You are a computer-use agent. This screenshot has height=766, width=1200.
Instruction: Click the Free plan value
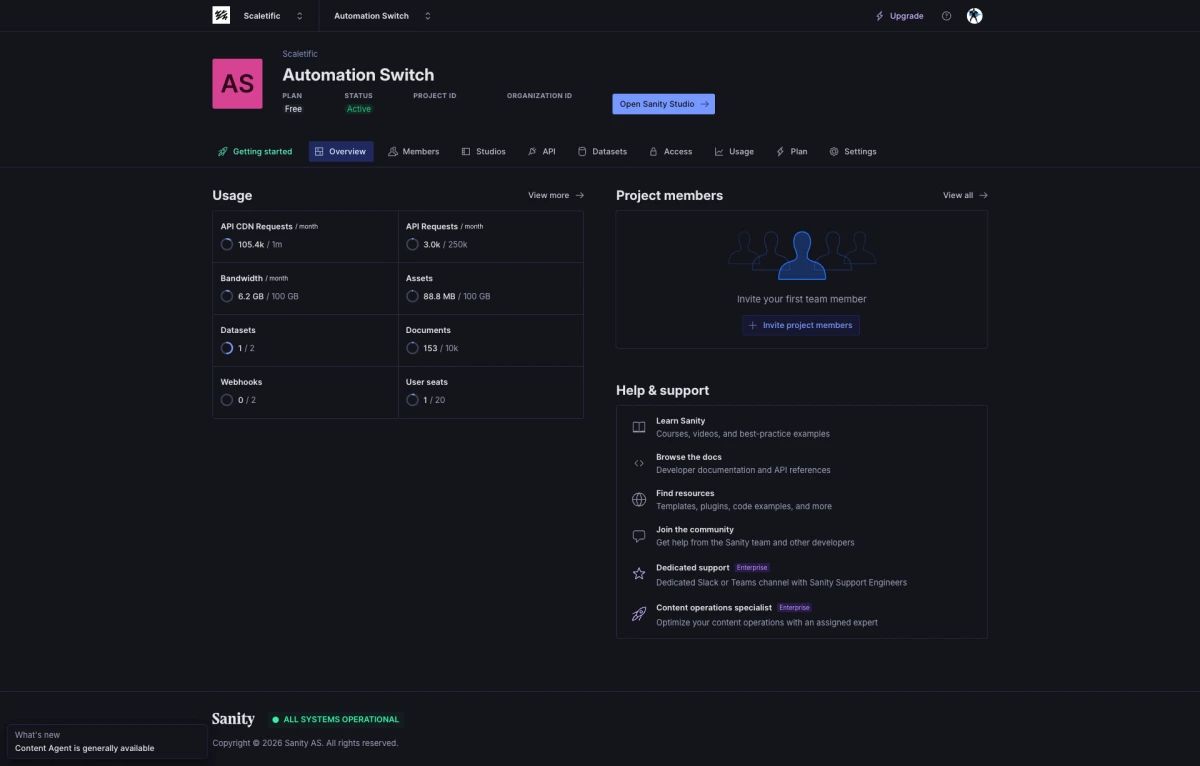[293, 109]
